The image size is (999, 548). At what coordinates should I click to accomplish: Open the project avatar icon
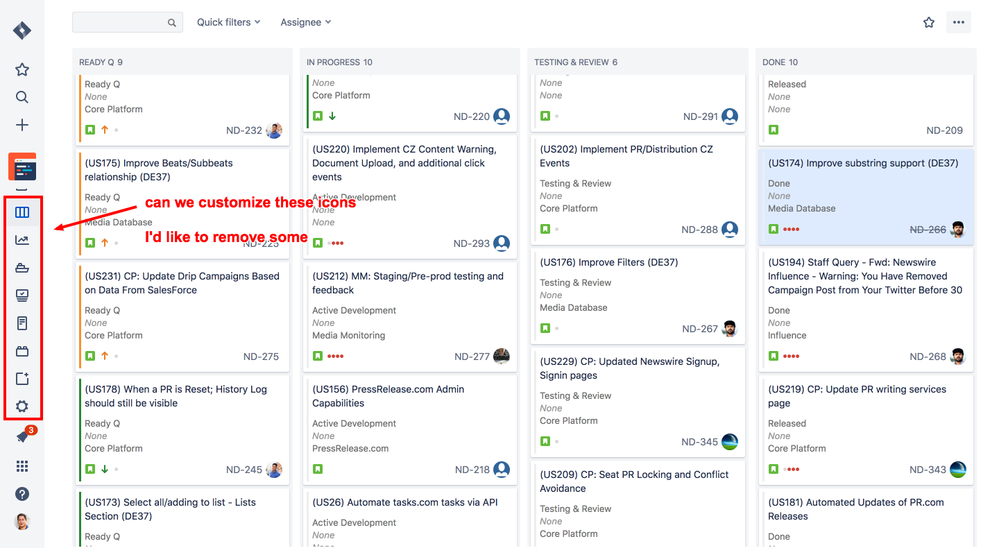pyautogui.click(x=22, y=167)
